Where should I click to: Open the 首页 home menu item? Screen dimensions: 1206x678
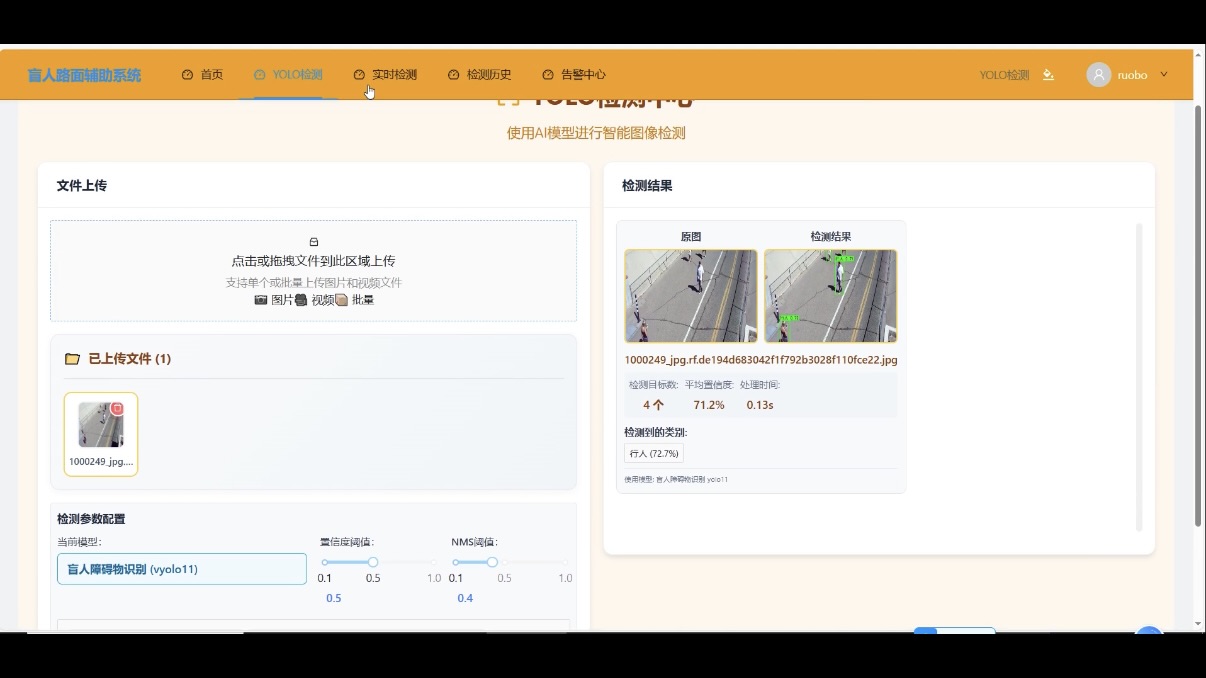click(202, 75)
